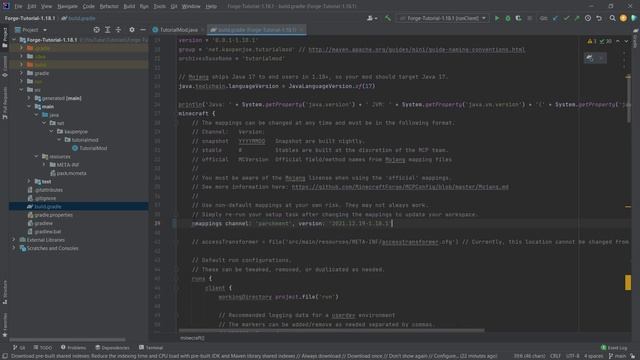The height and width of the screenshot is (360, 640).
Task: Click Load Gradle Changes floating icon
Action: point(590,58)
